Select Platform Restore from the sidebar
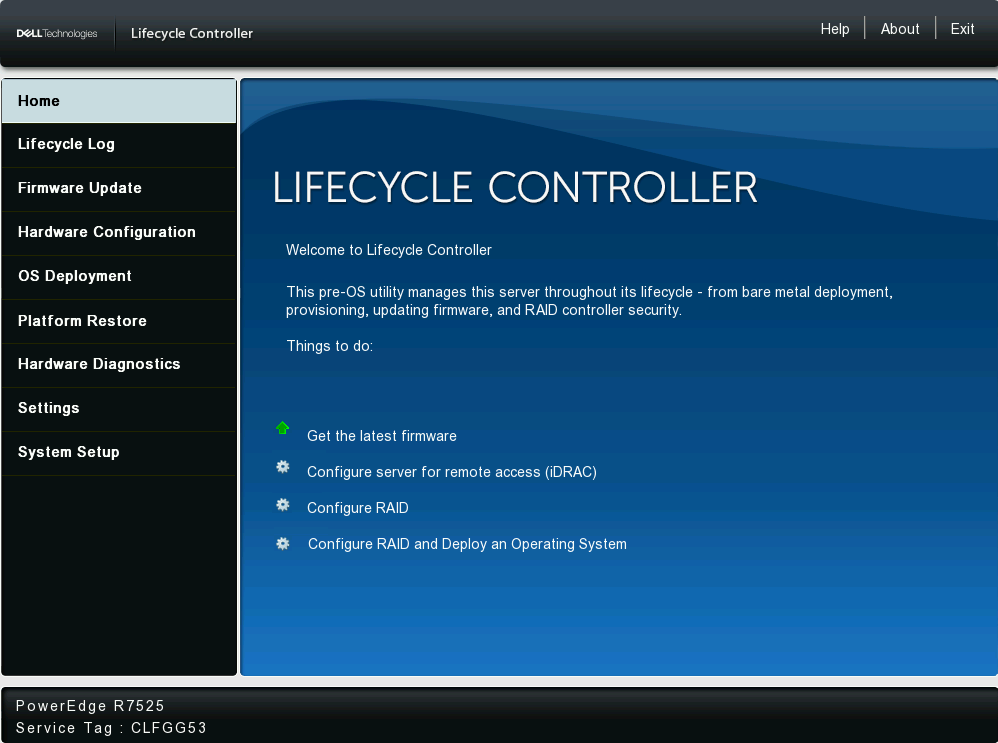998x743 pixels. click(x=82, y=321)
